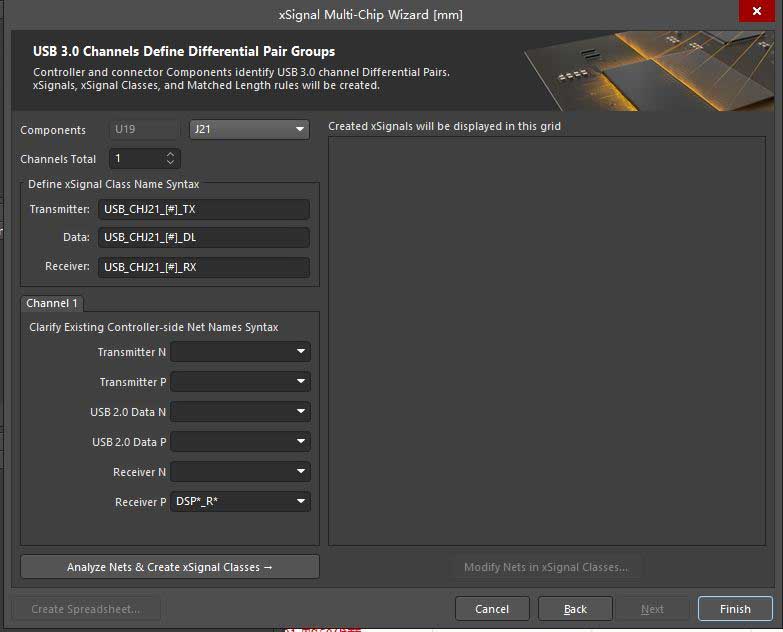783x632 pixels.
Task: Expand the Transmitter P dropdown
Action: pos(301,382)
